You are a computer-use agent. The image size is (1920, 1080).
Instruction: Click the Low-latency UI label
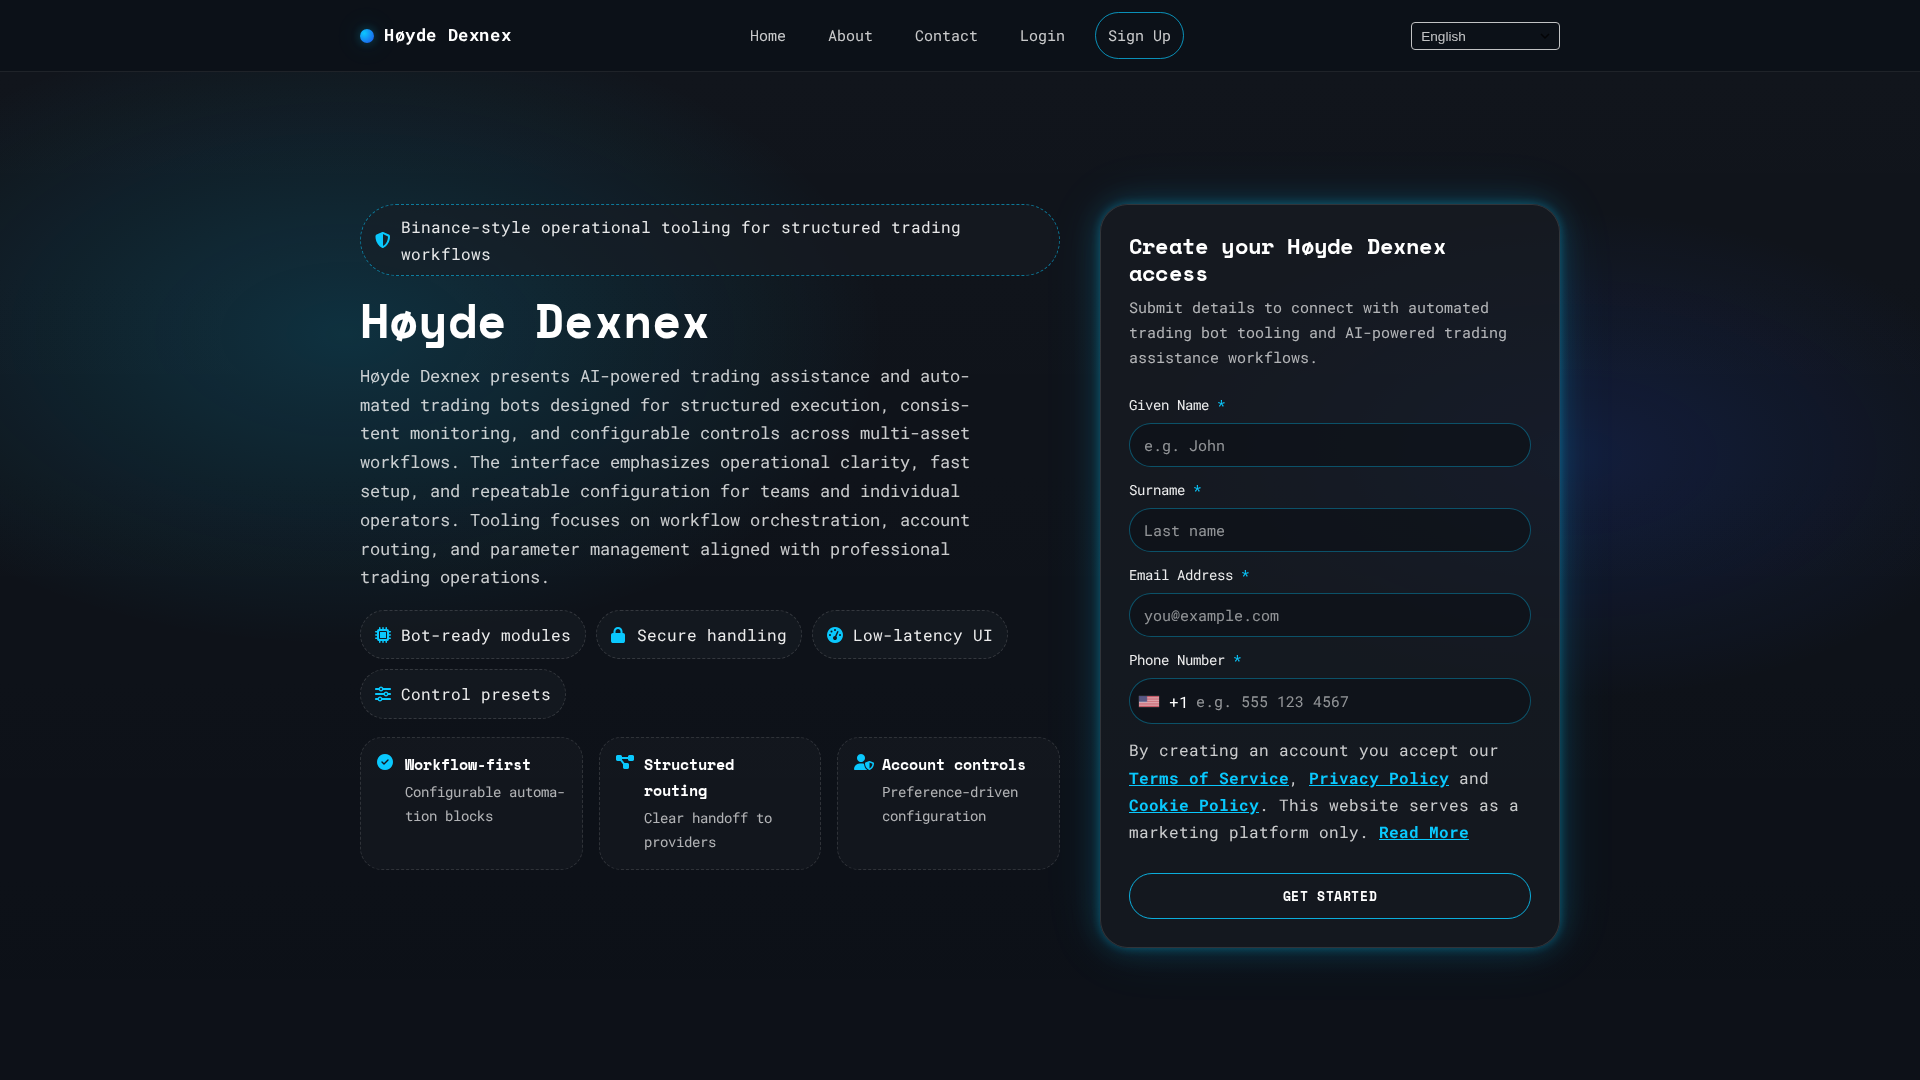pos(922,635)
